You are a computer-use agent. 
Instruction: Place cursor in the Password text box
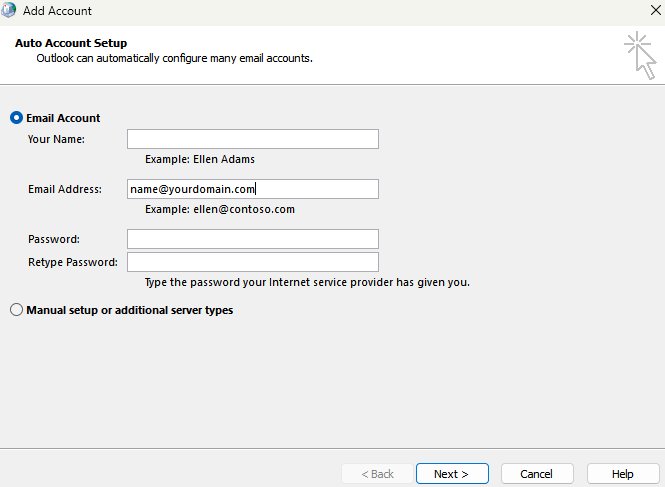pyautogui.click(x=252, y=239)
